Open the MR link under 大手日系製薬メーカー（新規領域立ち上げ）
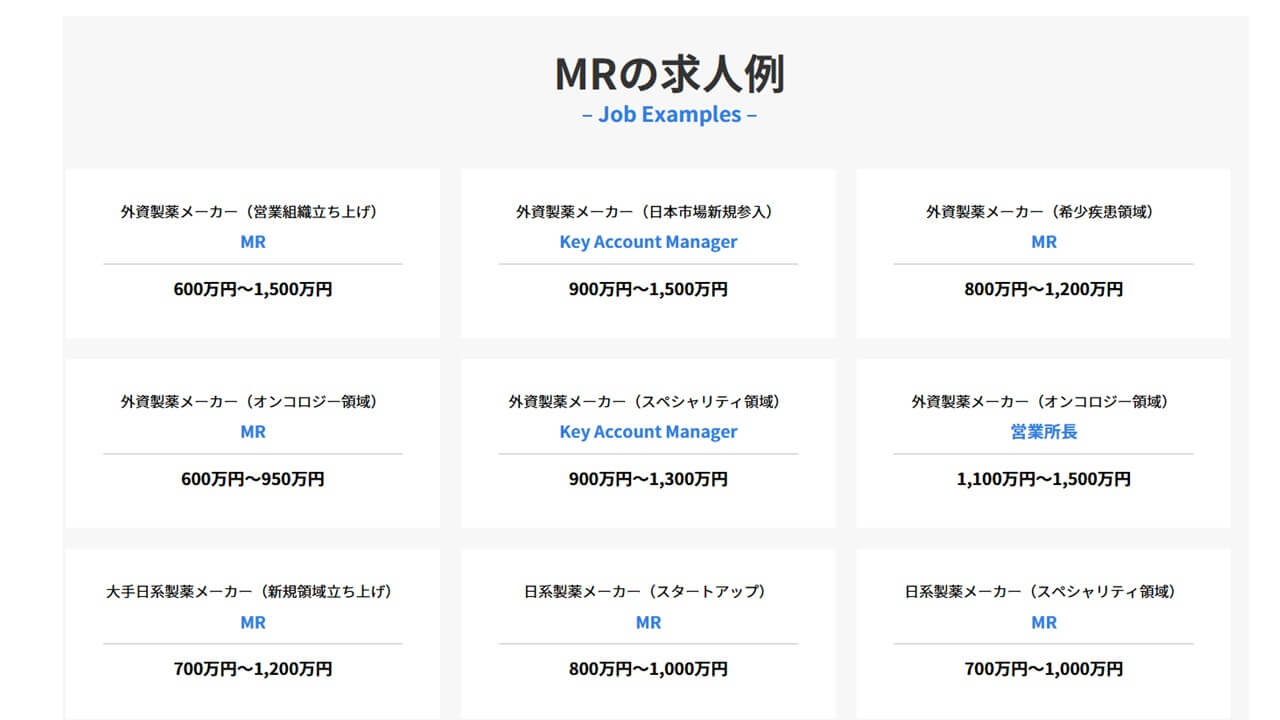This screenshot has height=720, width=1280. (x=252, y=622)
